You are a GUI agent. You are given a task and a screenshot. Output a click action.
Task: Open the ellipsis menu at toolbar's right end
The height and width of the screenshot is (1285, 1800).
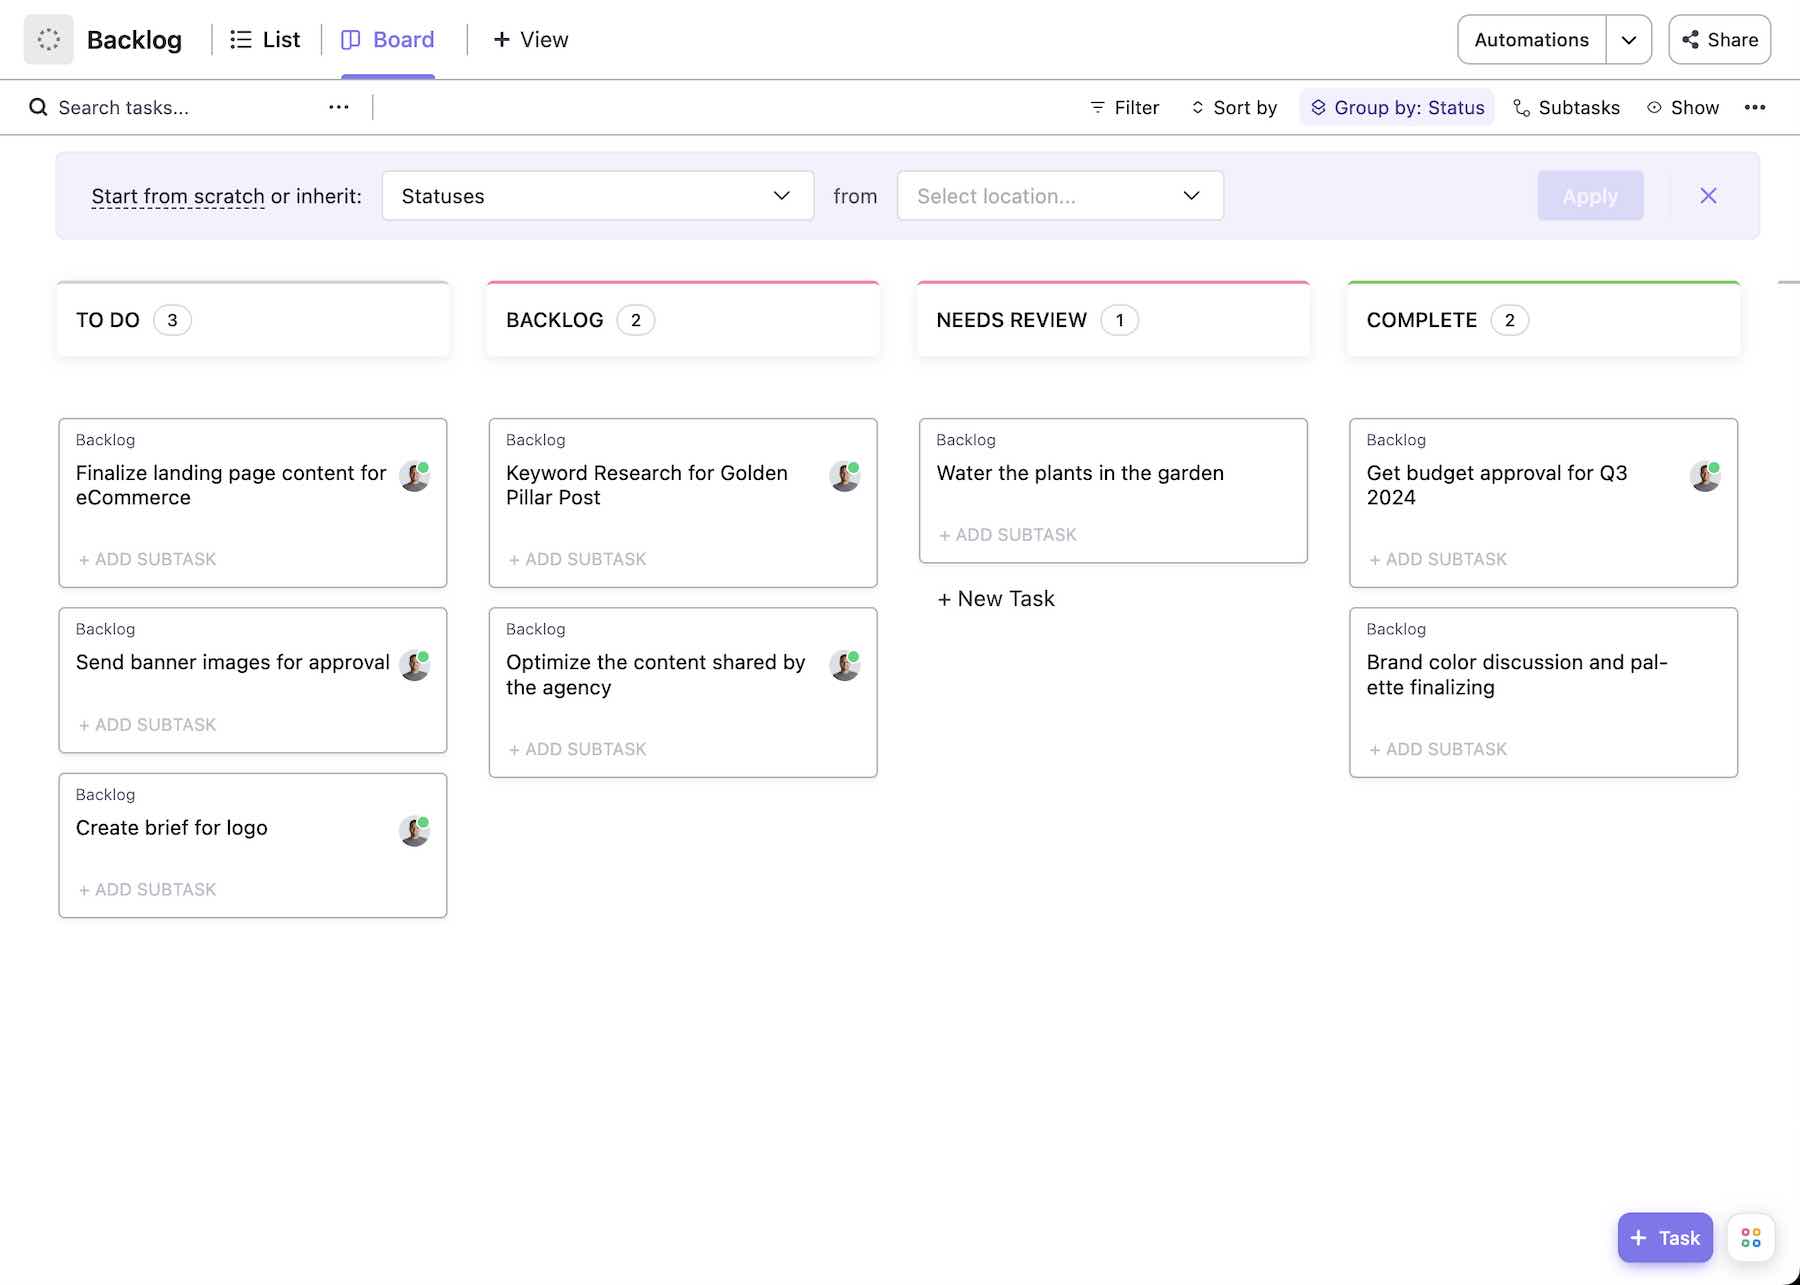[1757, 107]
